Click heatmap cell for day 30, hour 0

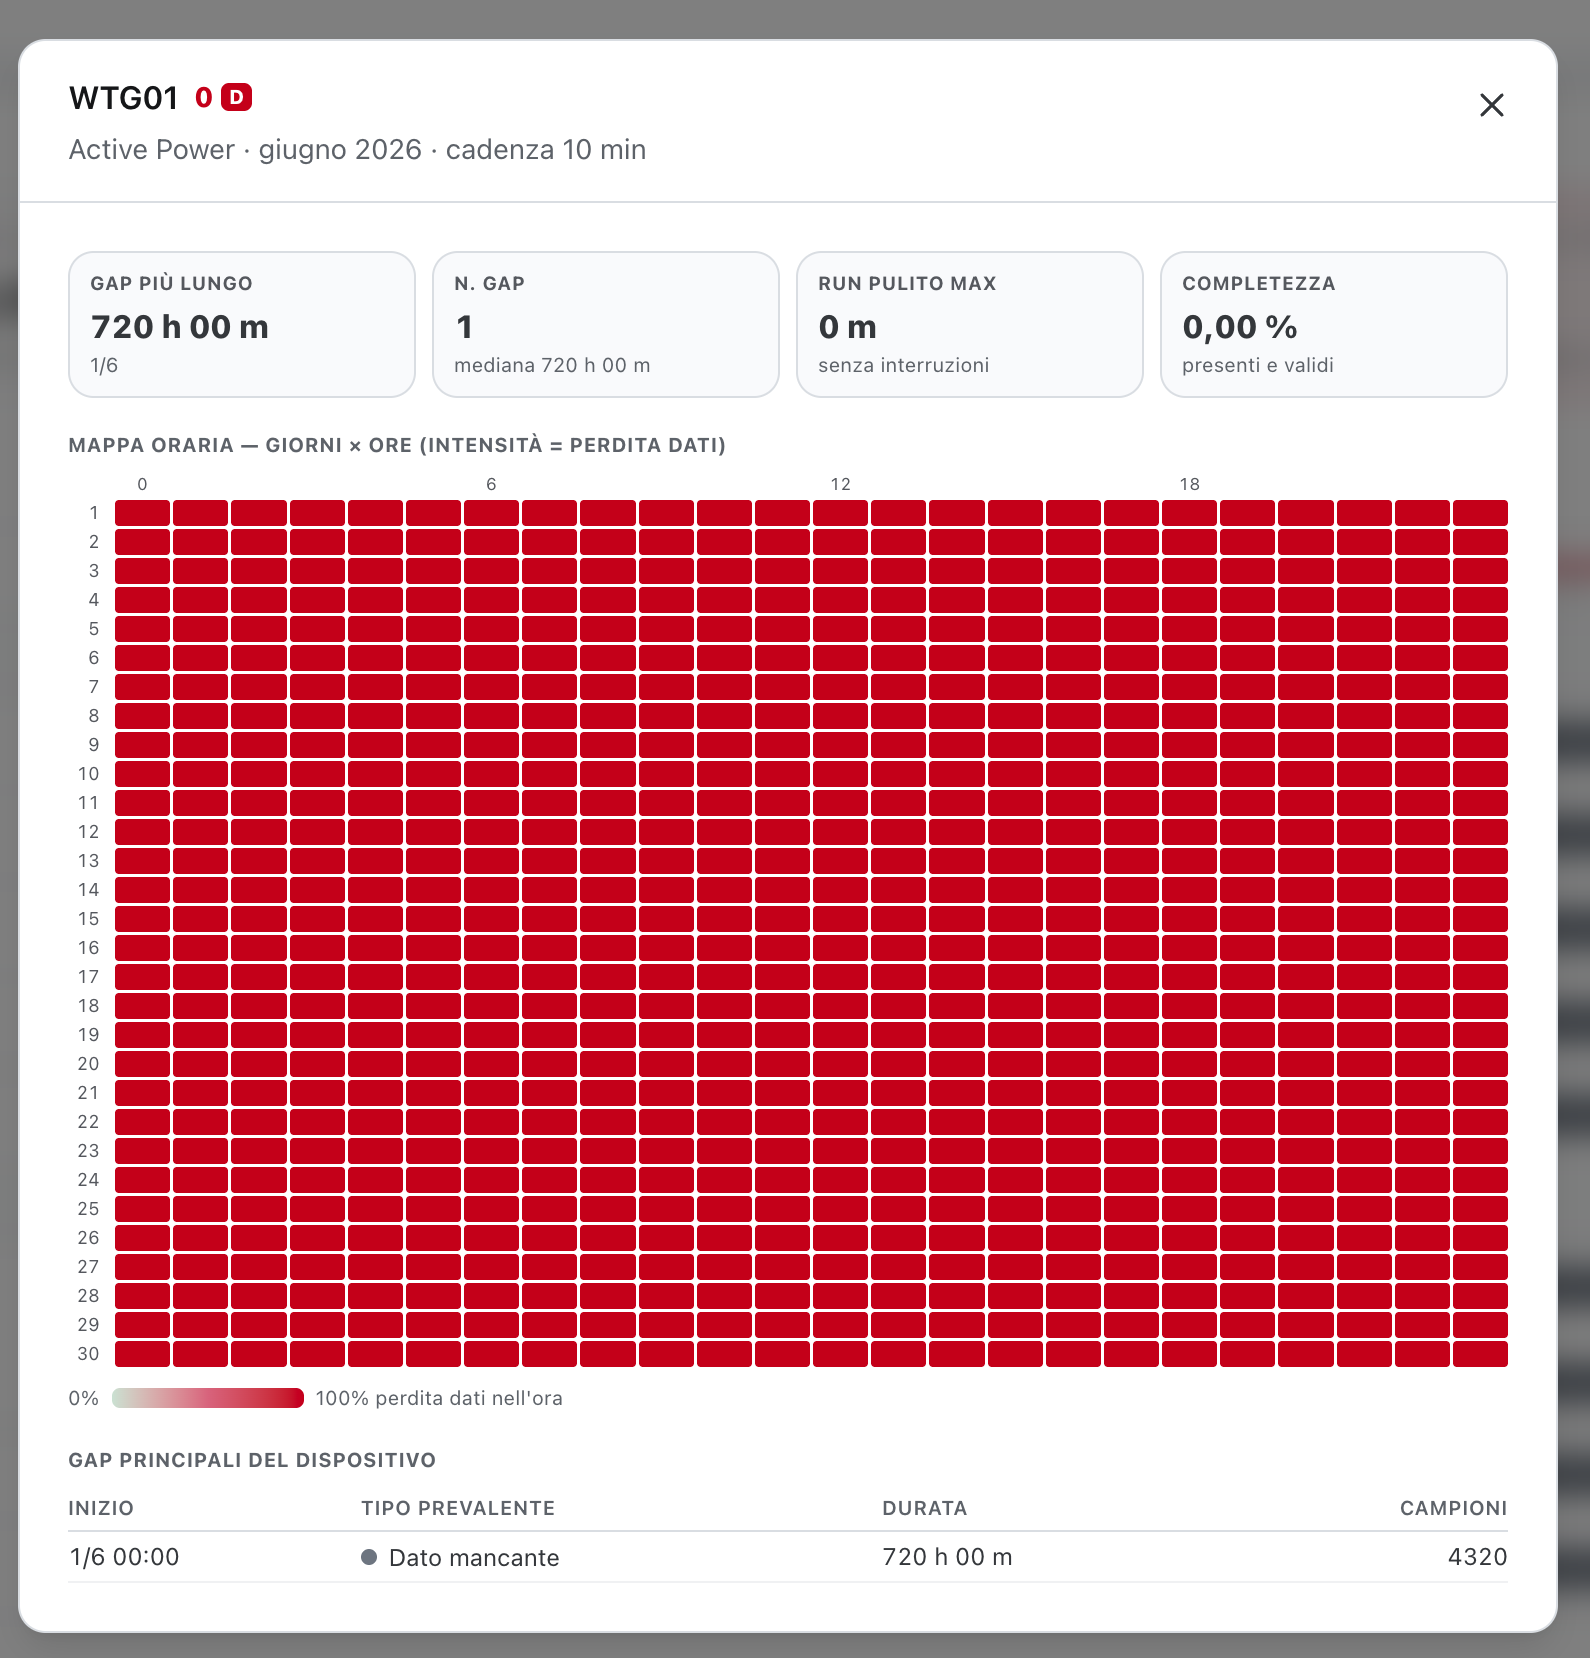pos(143,1354)
